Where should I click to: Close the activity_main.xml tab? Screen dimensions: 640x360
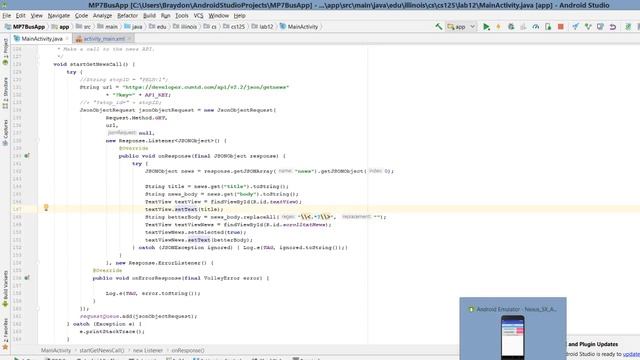[x=129, y=38]
